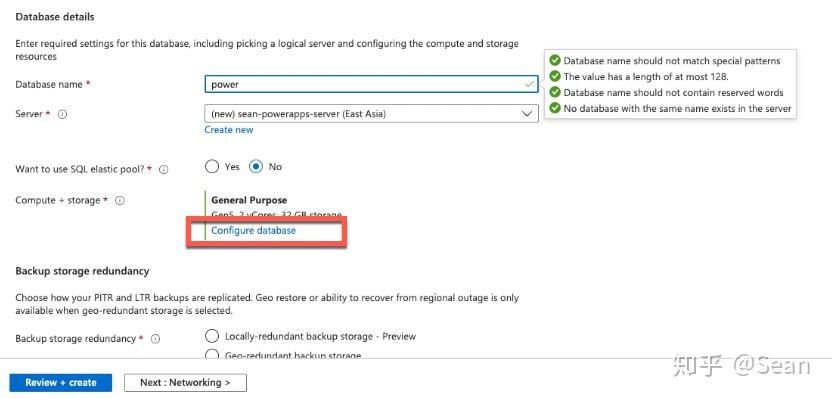Screen dimensions: 832x398
Task: Choose Locally-redundant backup storage option
Action: 212,336
